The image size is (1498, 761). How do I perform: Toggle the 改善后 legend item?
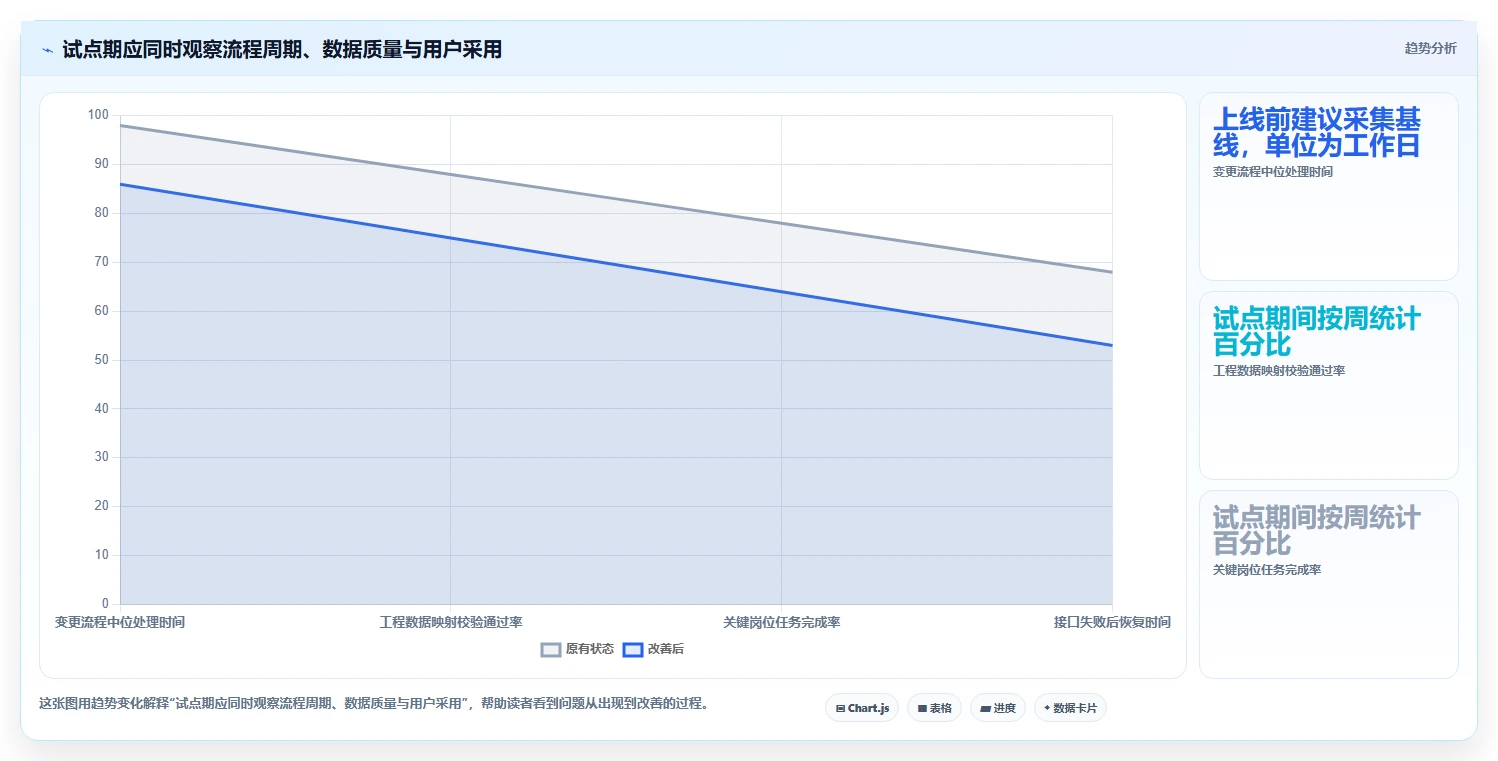(x=654, y=649)
